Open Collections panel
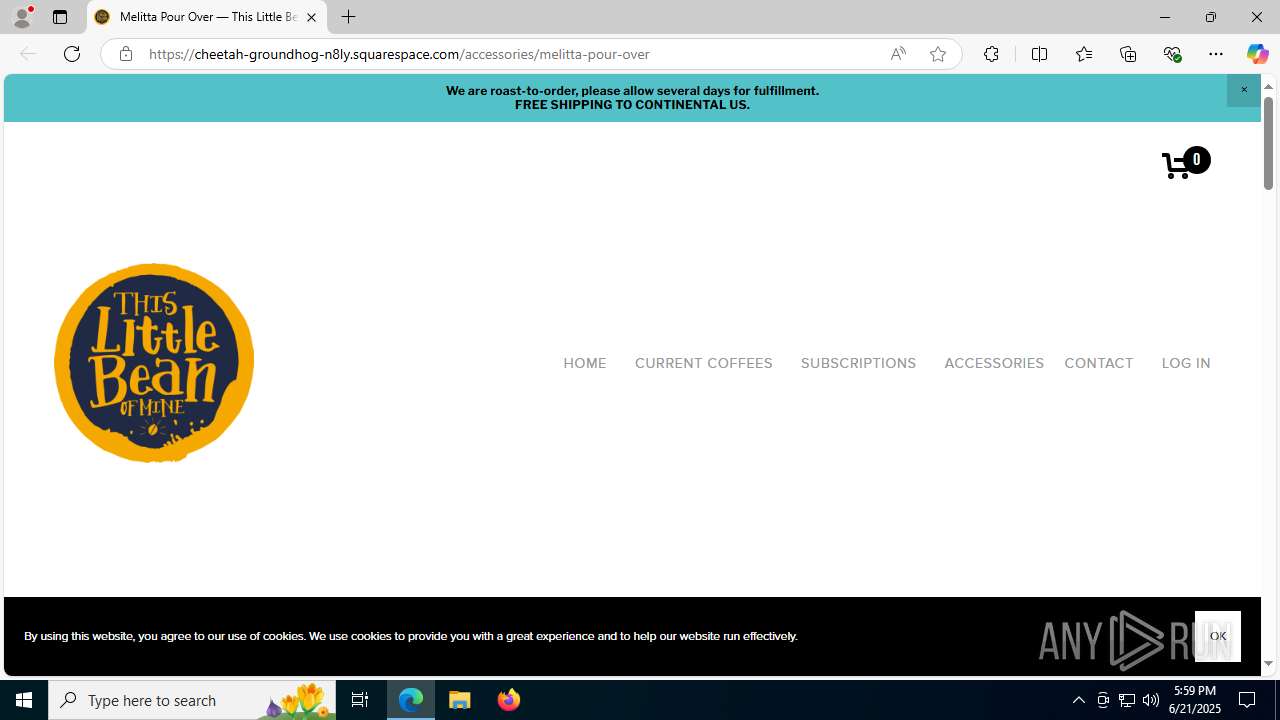The height and width of the screenshot is (720, 1280). (1128, 54)
